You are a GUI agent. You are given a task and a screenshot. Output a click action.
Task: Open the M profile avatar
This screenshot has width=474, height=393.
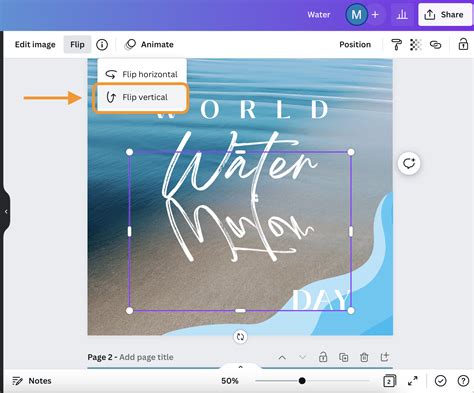(x=356, y=15)
